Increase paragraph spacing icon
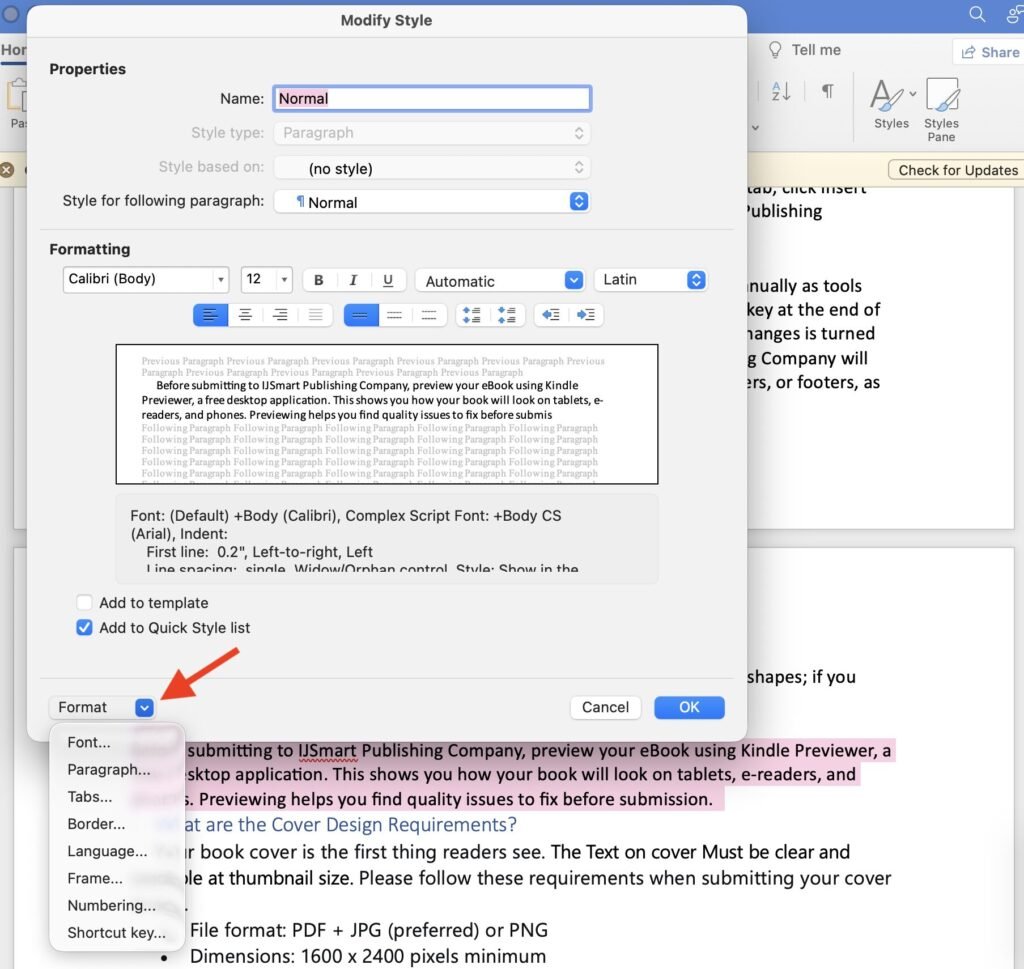 472,315
